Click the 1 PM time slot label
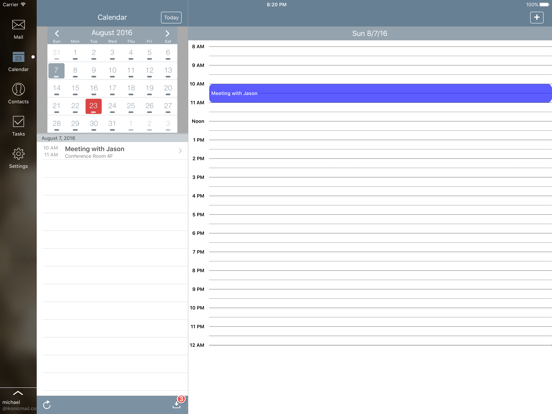The image size is (552, 414). click(x=199, y=140)
